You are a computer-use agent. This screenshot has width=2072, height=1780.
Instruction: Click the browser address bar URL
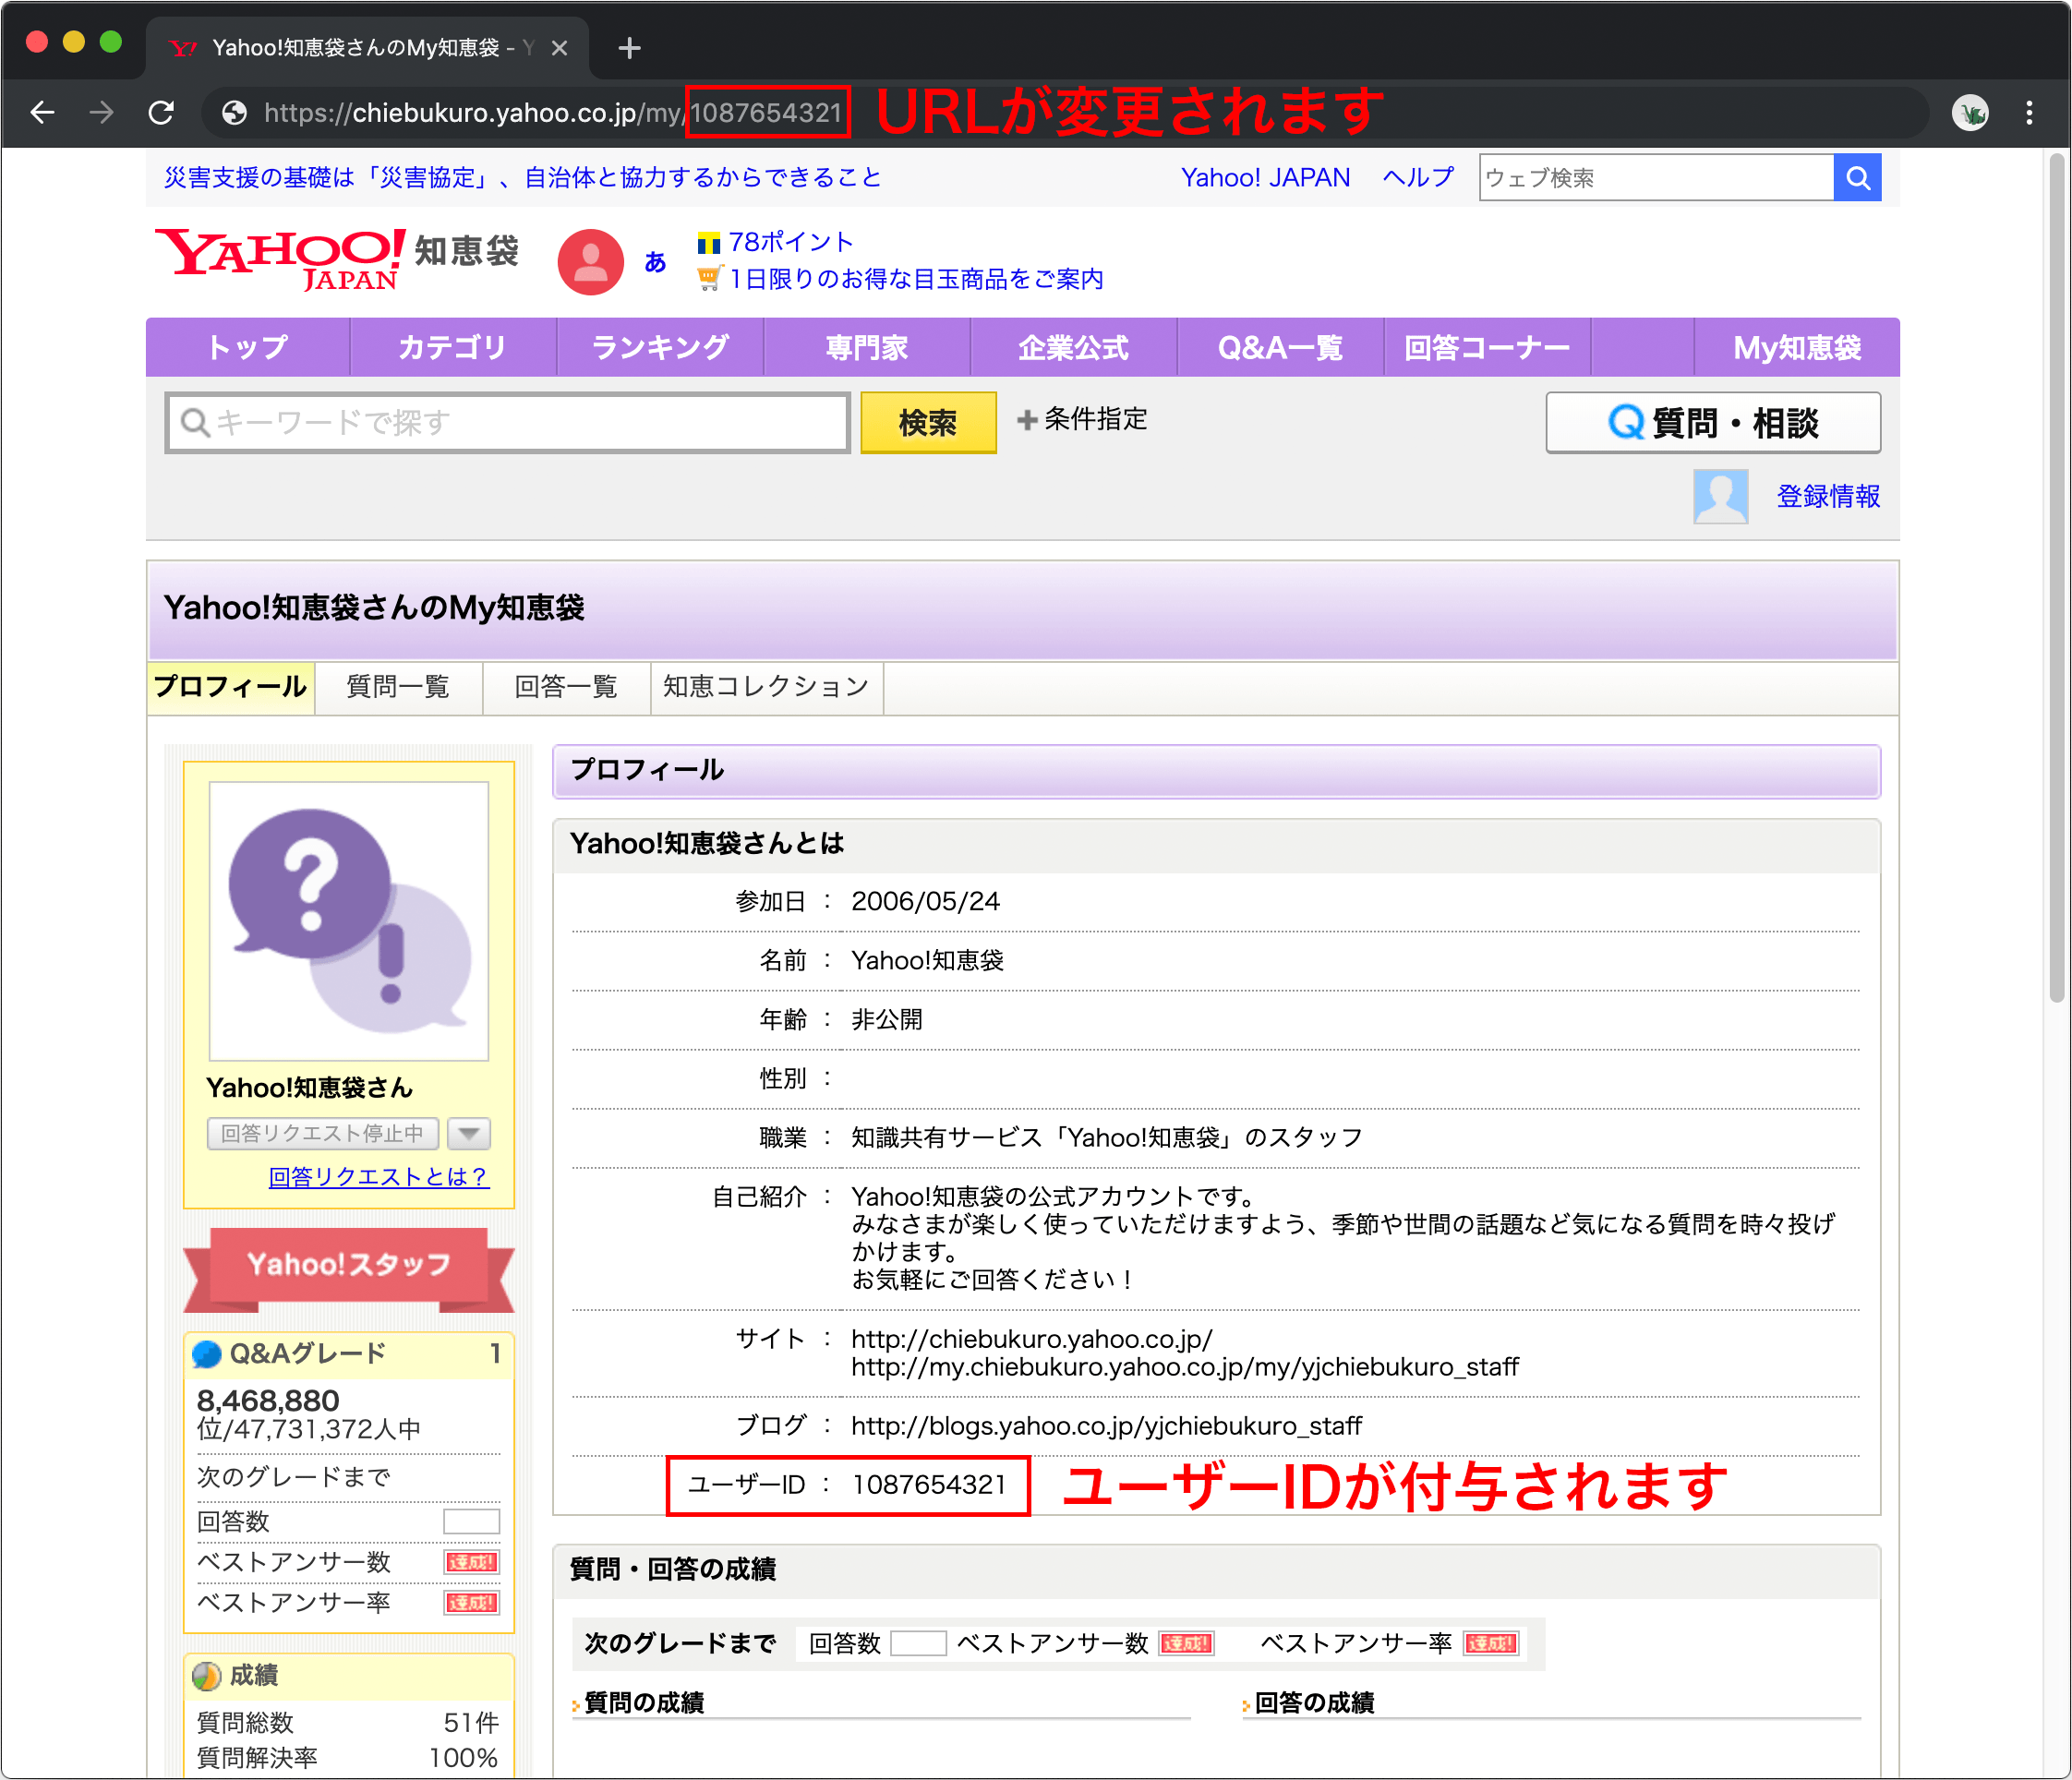(x=553, y=113)
